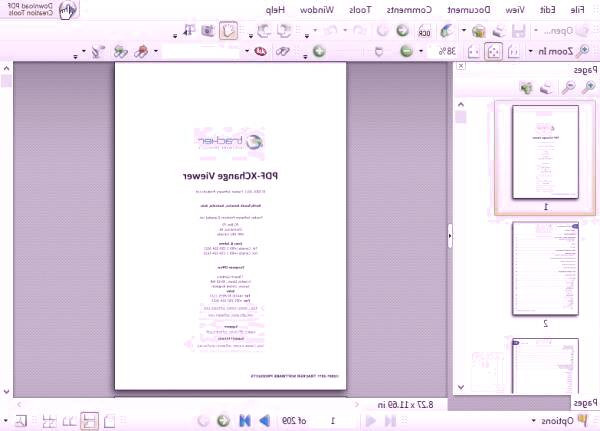
Task: Click the green navigation arrow in toolbar
Action: 402,31
